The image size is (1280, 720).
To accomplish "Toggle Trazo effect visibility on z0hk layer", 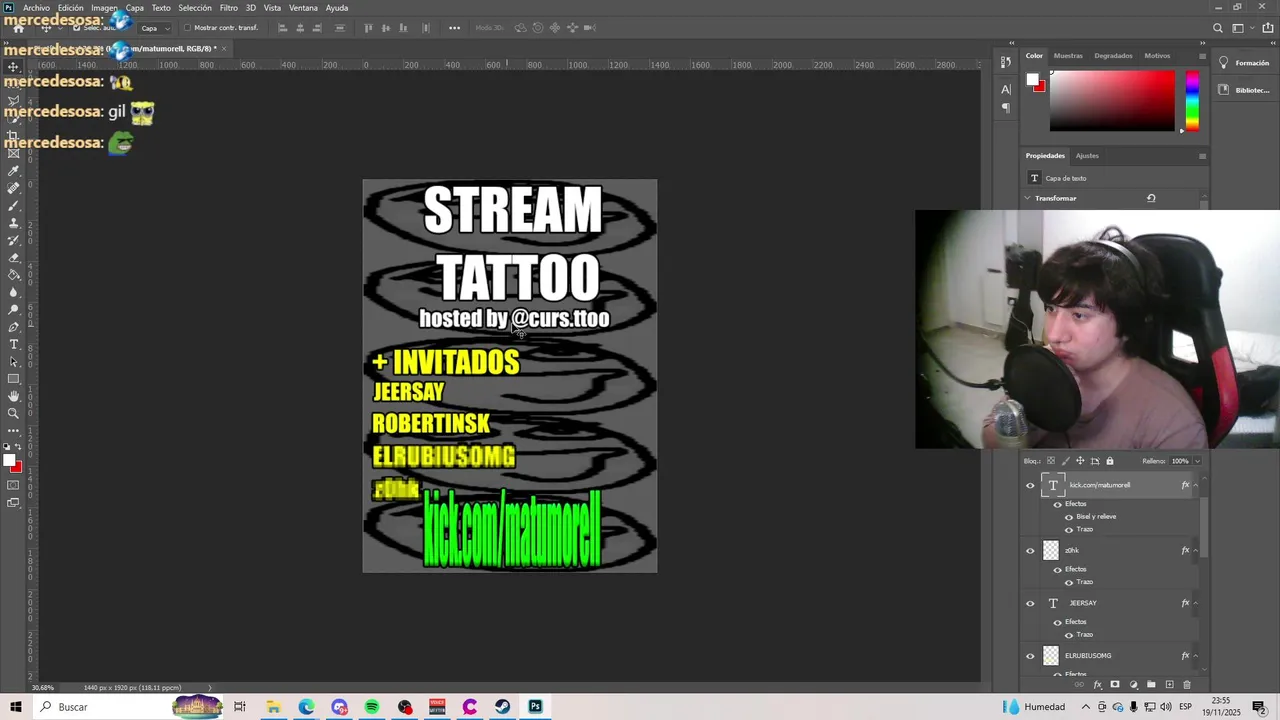I will tap(1068, 582).
